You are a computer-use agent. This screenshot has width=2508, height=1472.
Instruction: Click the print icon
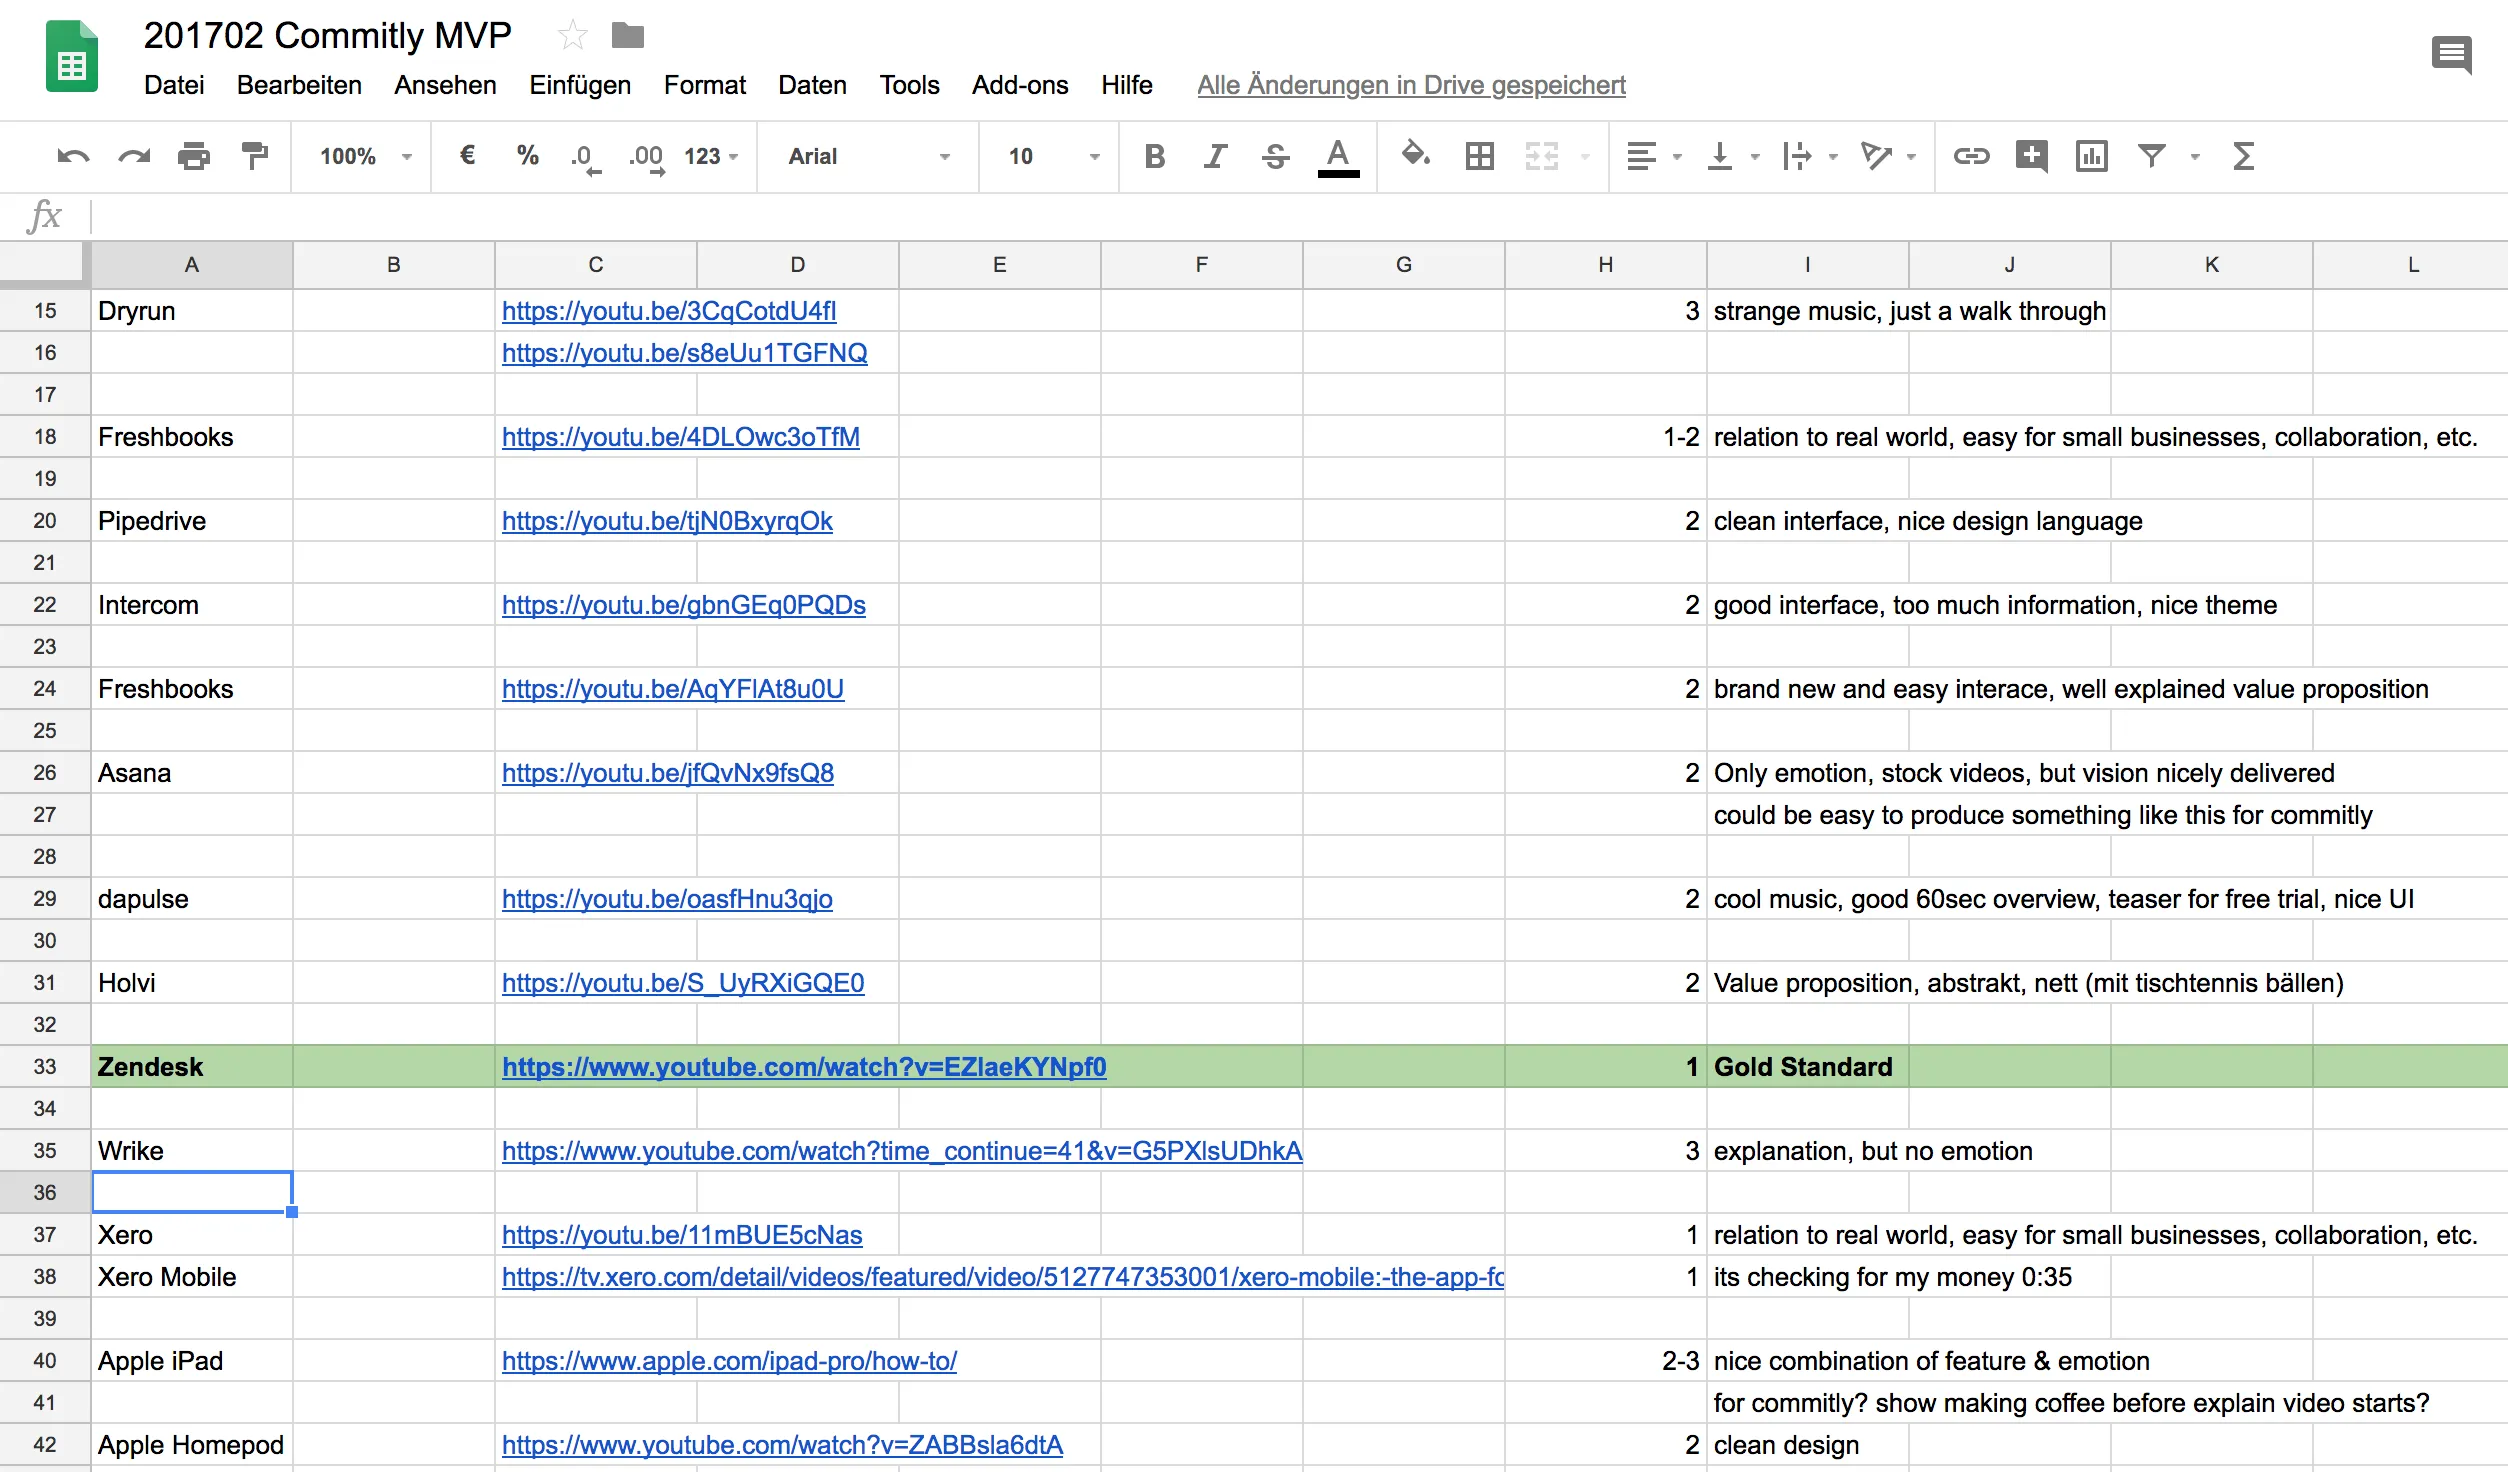point(194,156)
